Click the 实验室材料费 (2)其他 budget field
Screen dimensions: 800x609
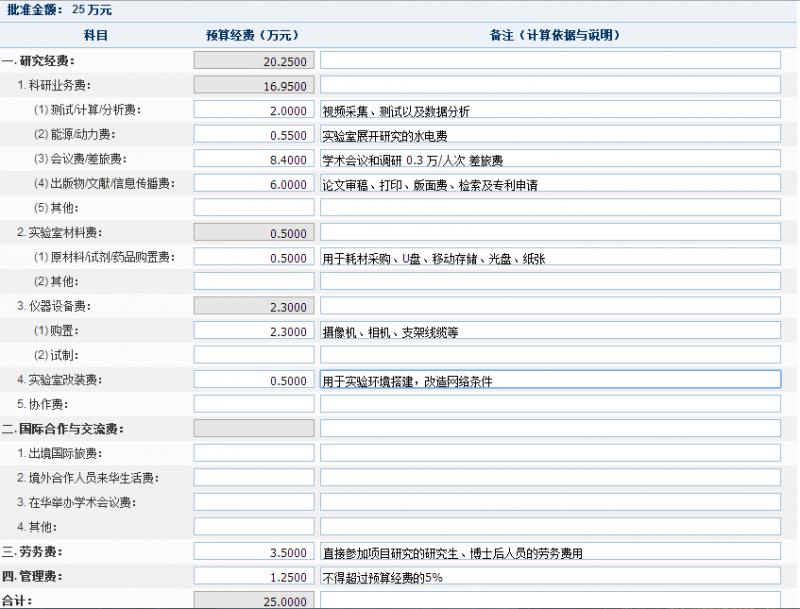tap(254, 282)
